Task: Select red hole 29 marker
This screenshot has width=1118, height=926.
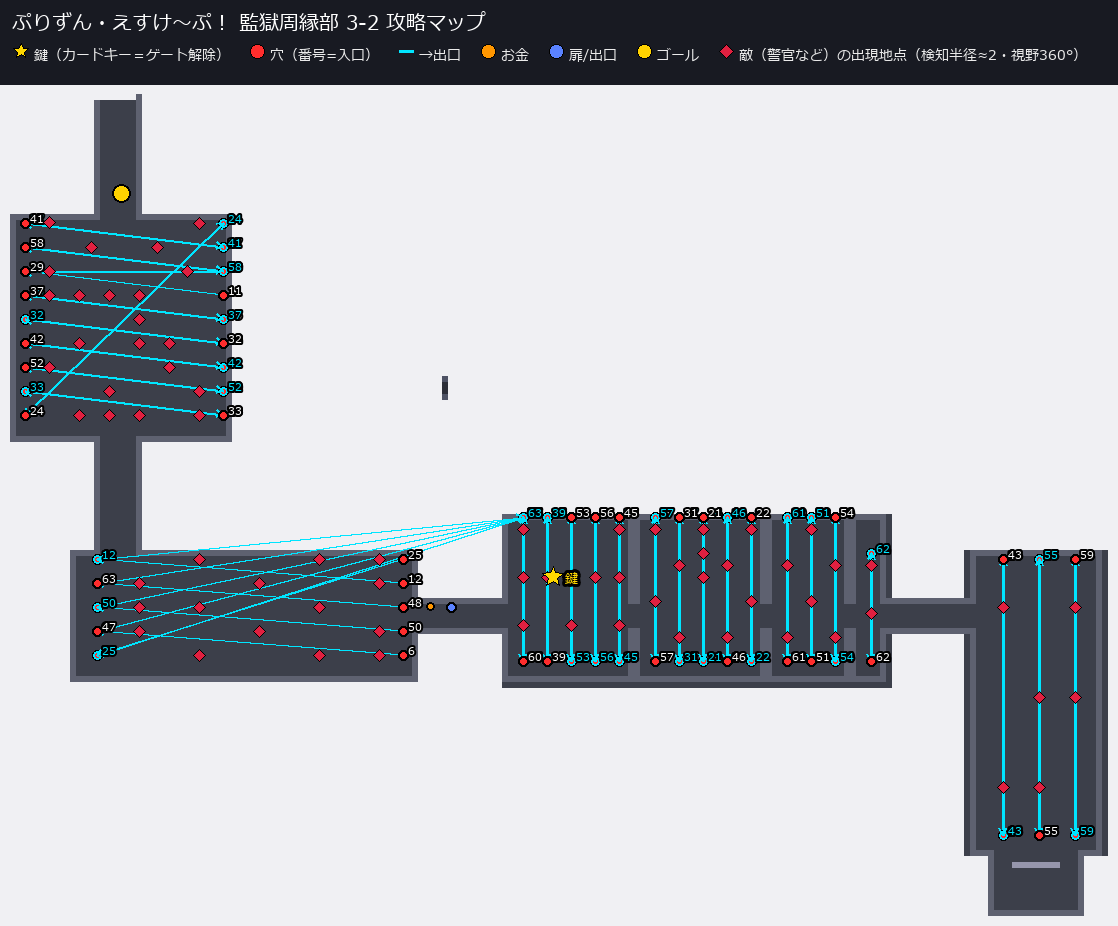Action: click(26, 271)
